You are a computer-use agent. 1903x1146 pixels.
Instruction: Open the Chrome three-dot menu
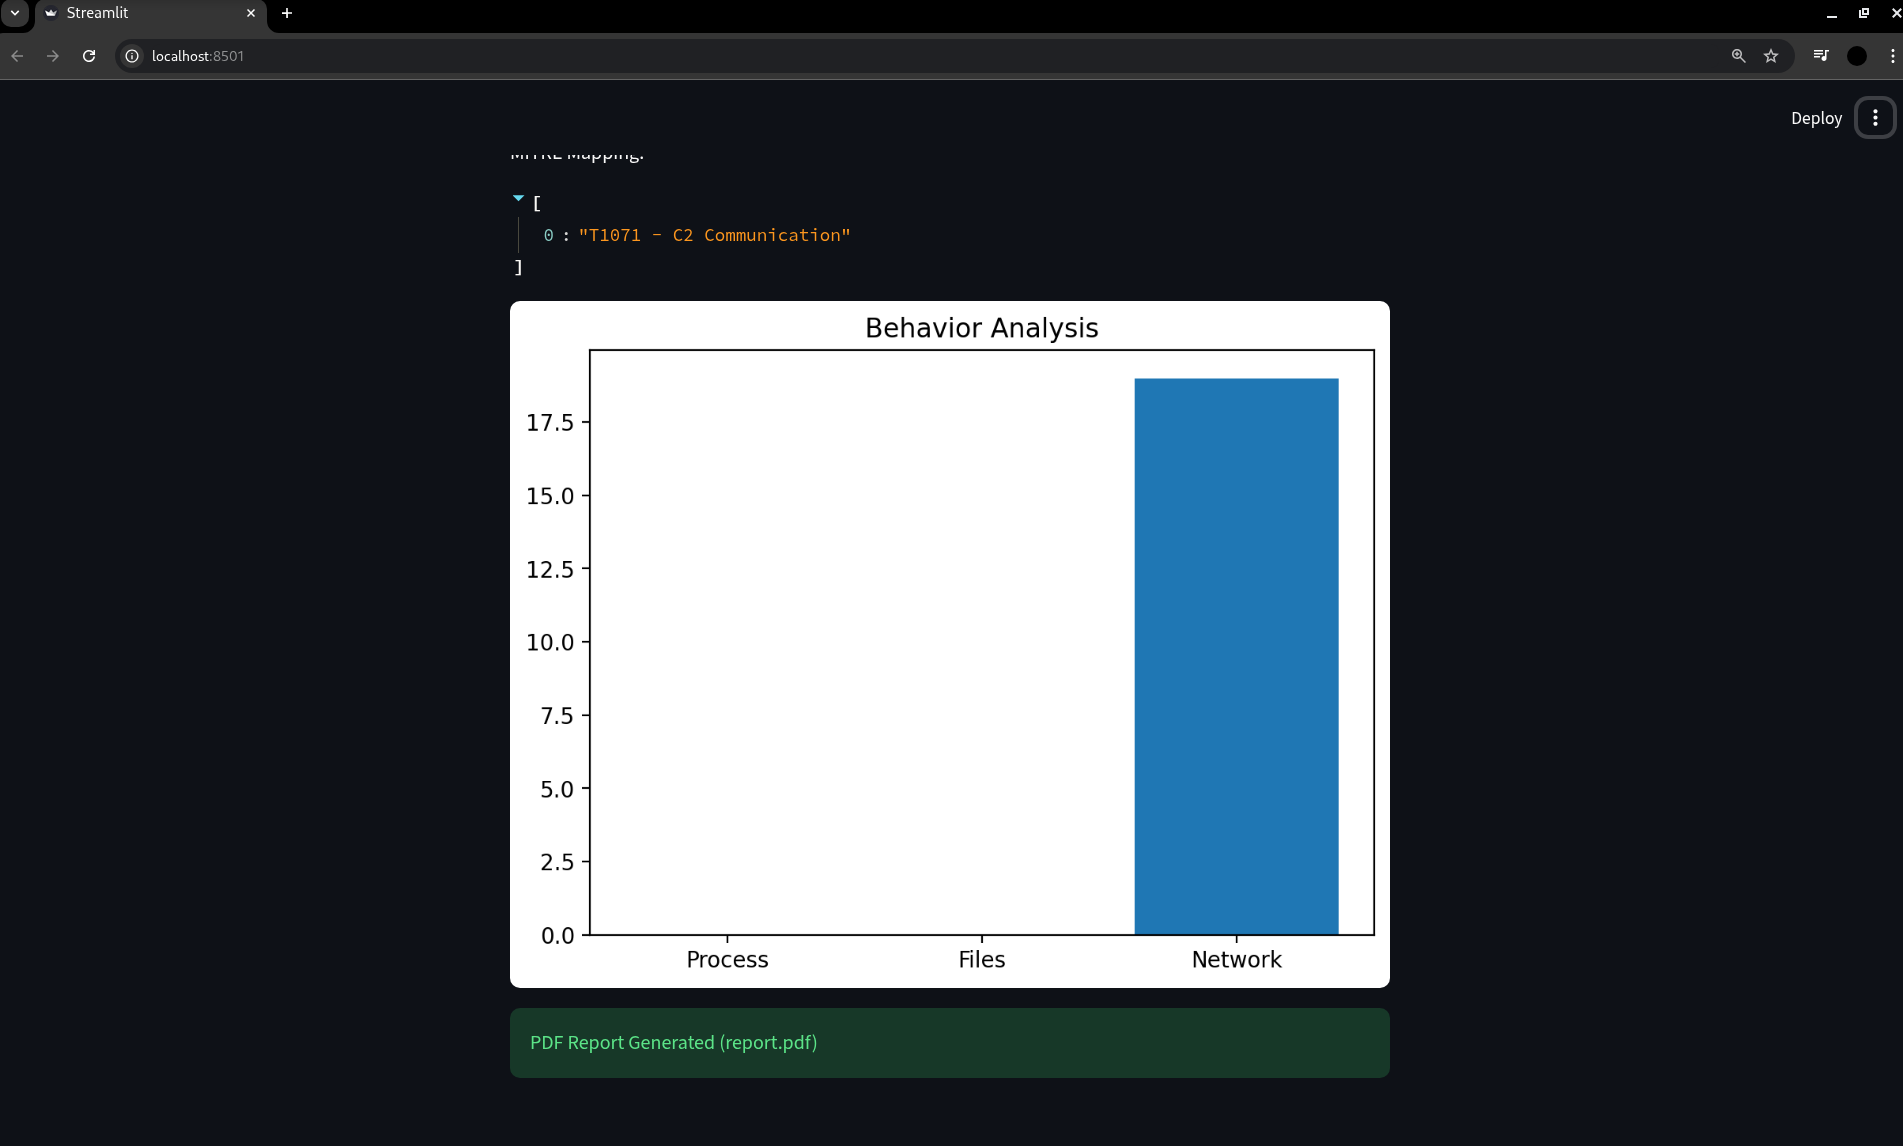pyautogui.click(x=1891, y=56)
